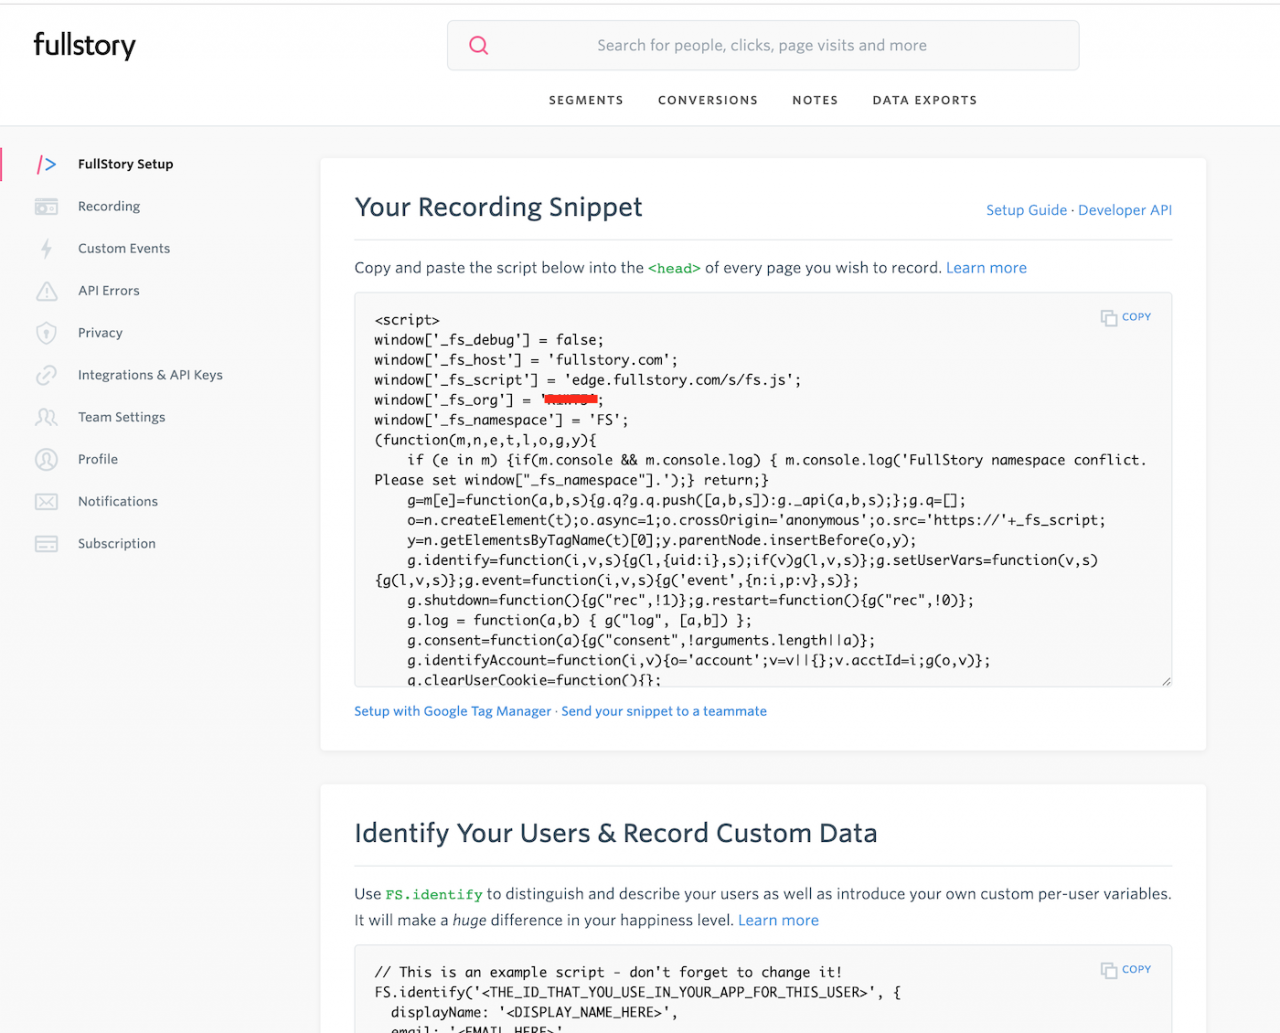This screenshot has width=1280, height=1033.
Task: Open the Setup Guide link
Action: tap(1026, 210)
